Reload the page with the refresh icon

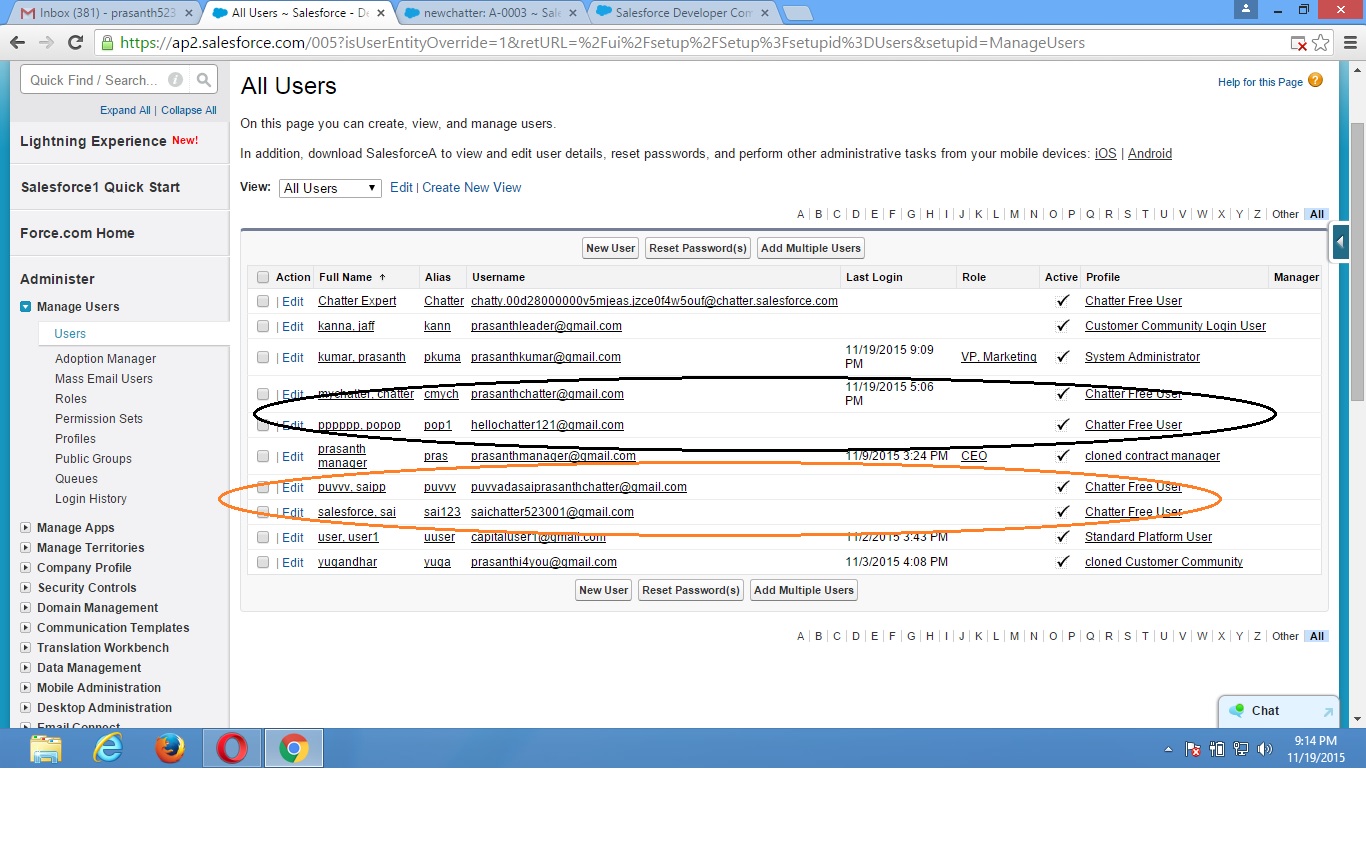click(75, 43)
